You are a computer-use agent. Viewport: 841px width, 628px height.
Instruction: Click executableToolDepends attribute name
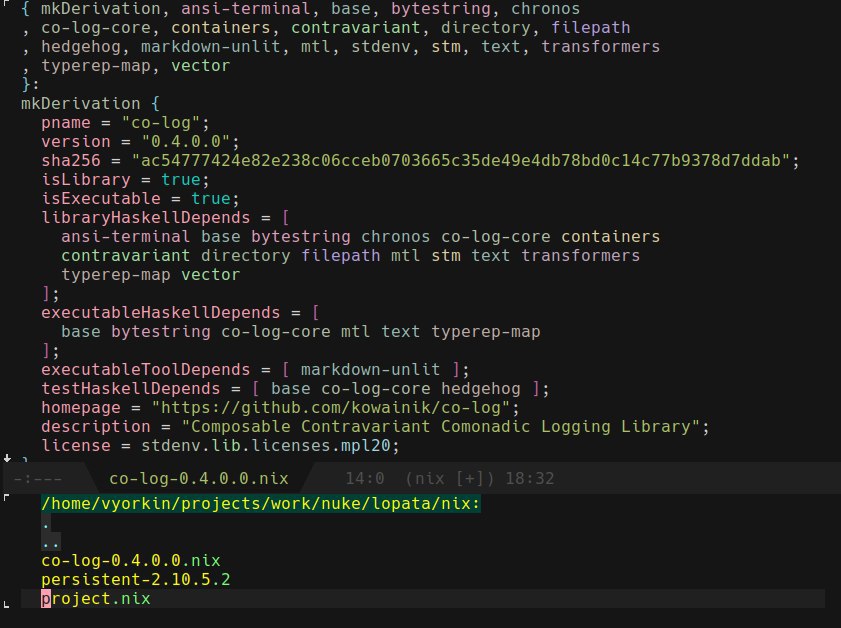(146, 370)
